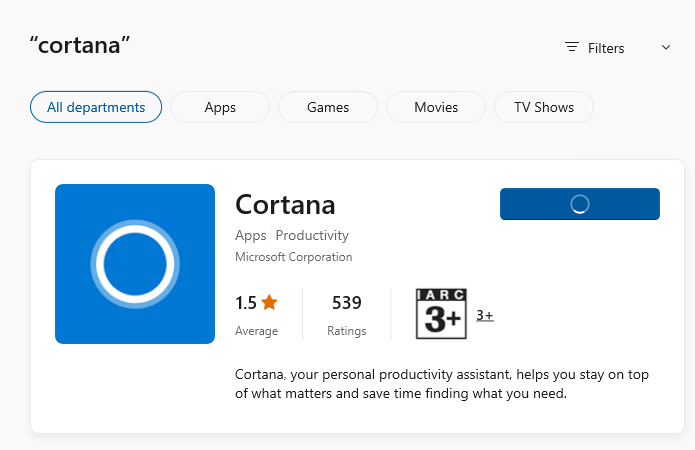Click the blue loading install button

(x=580, y=204)
